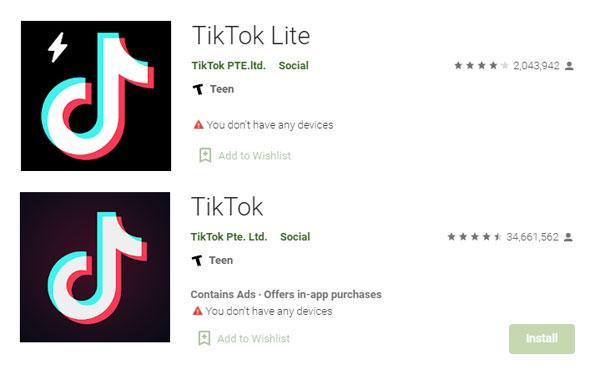
Task: Click TikTok star rating
Action: pos(474,237)
